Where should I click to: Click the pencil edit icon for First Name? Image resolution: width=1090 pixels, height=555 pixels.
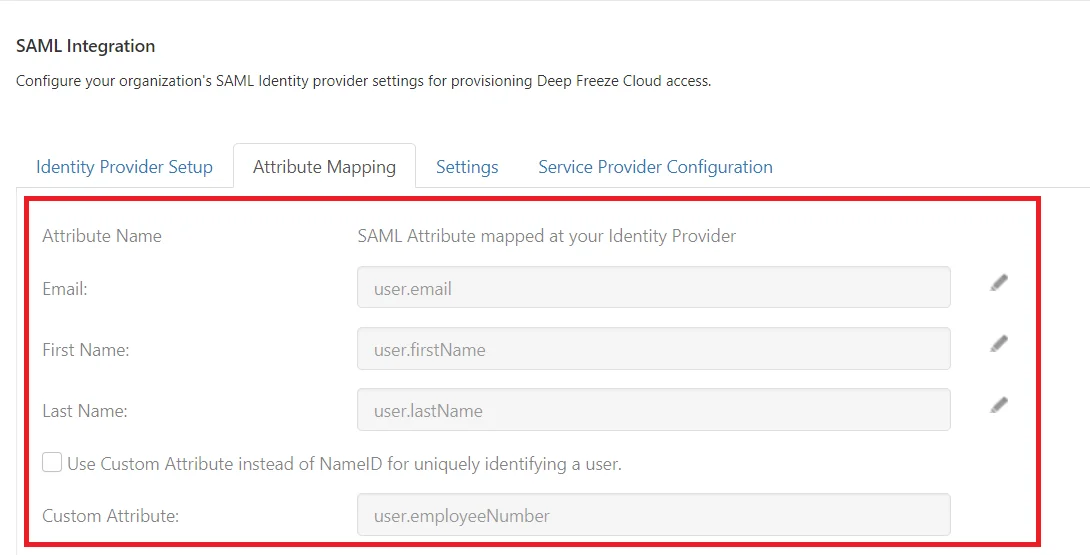click(999, 344)
